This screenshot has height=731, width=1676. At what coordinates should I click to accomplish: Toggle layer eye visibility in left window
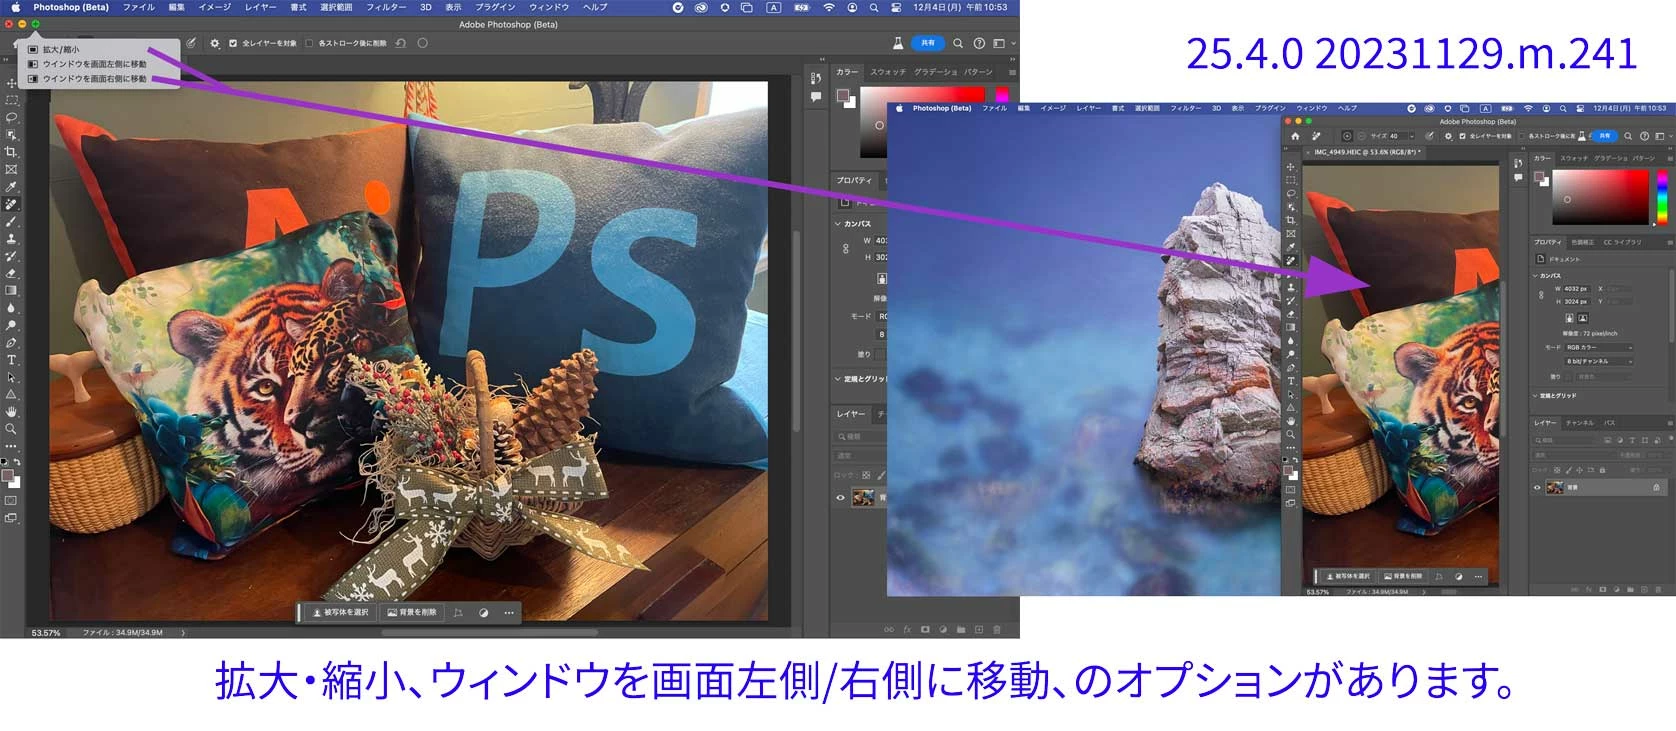click(840, 498)
